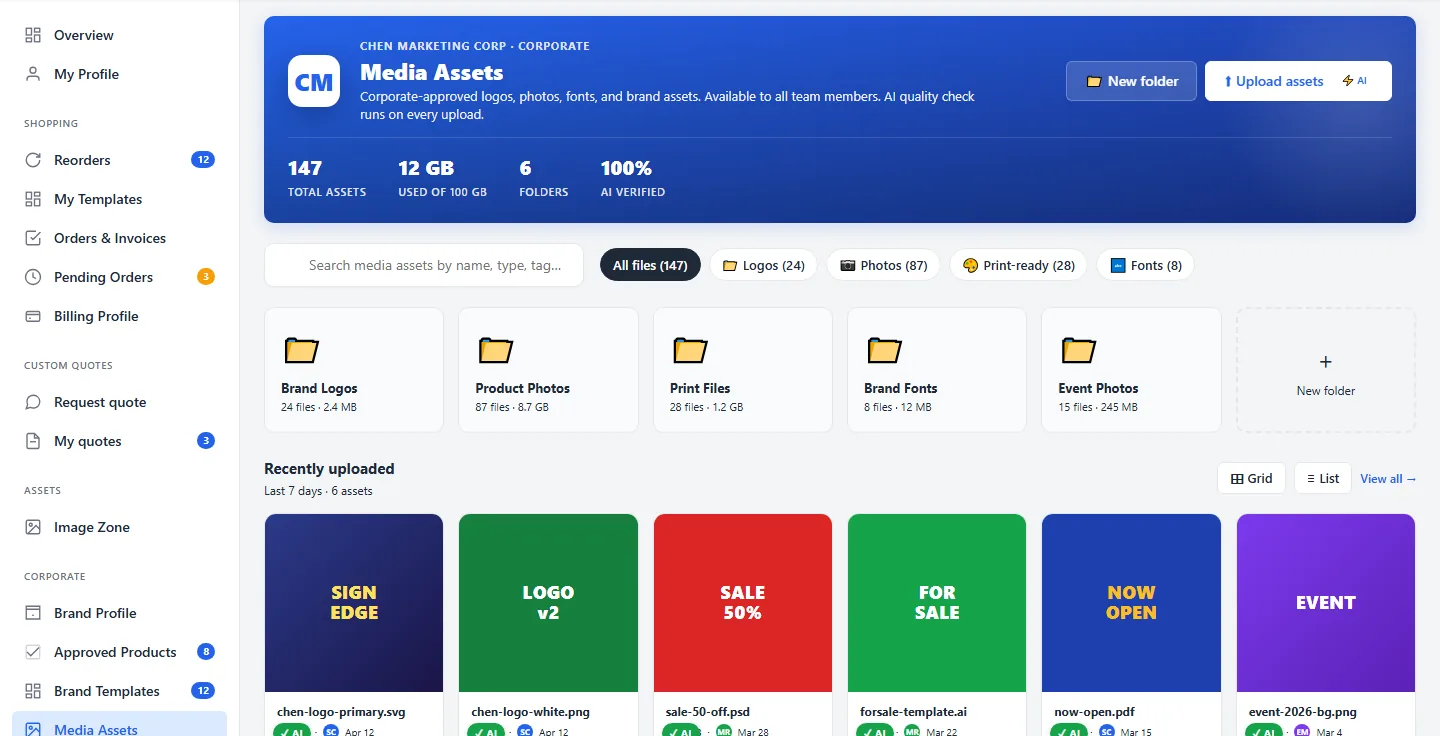
Task: Click file name now-open.pdf
Action: pos(1094,712)
